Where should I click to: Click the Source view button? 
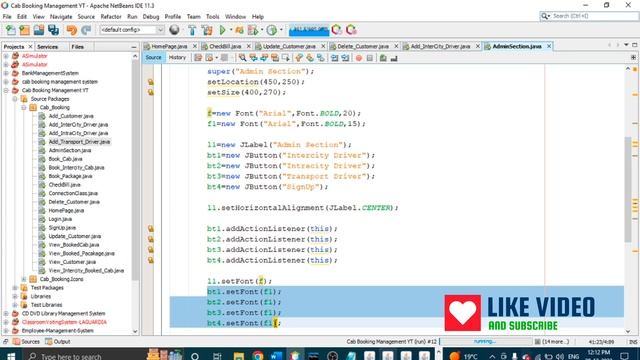pos(153,58)
